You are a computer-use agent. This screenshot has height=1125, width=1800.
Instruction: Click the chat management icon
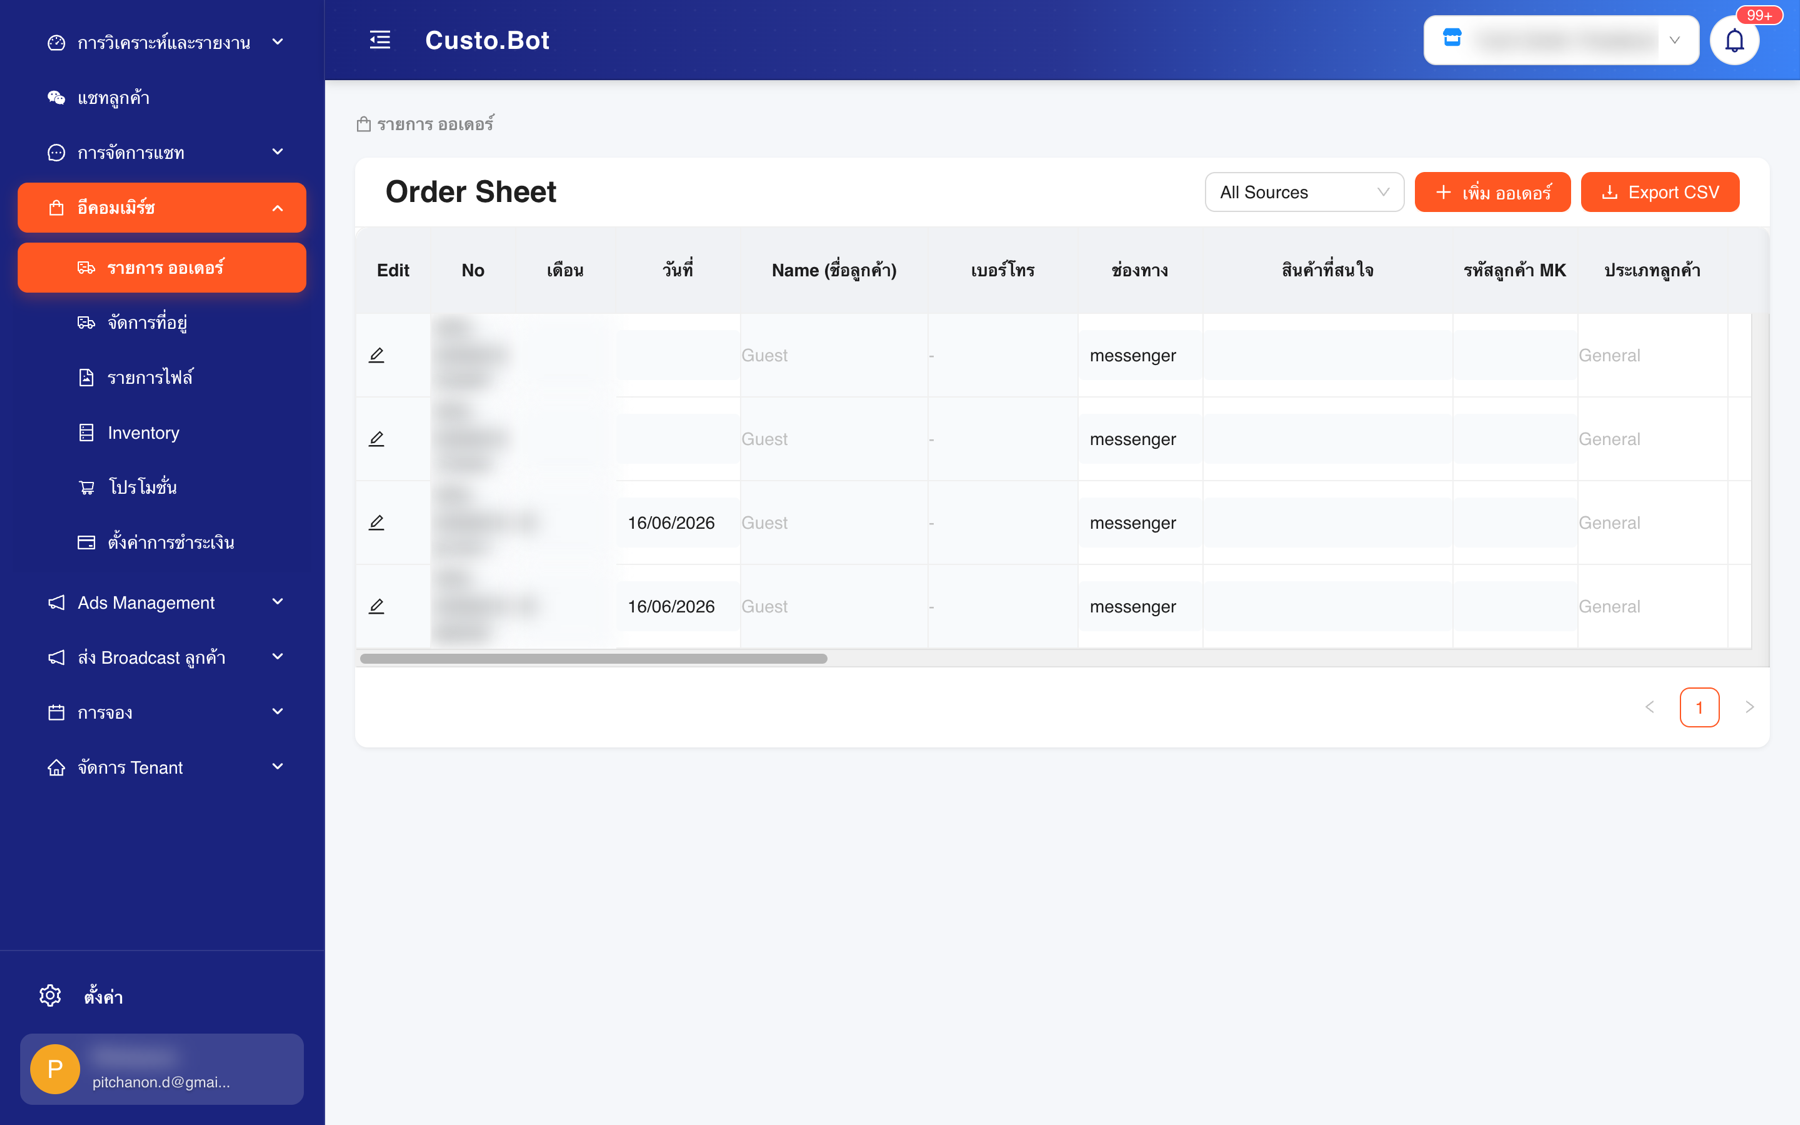(56, 153)
